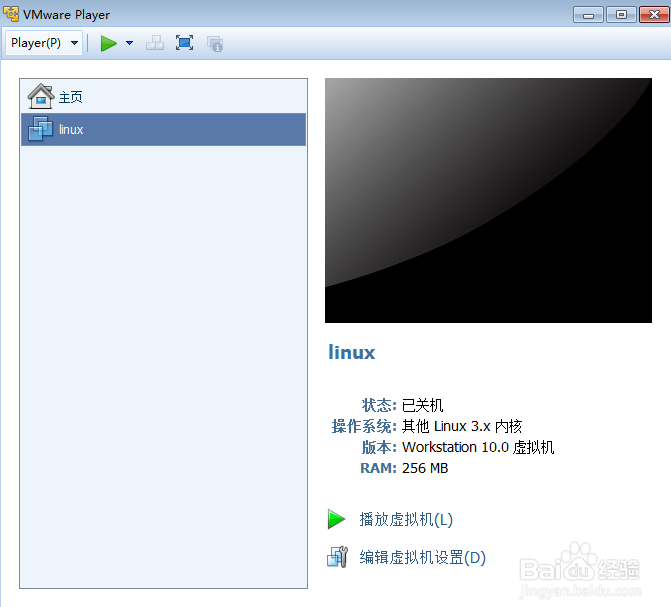671x607 pixels.
Task: Select the linux virtual machine text in list
Action: coord(71,129)
